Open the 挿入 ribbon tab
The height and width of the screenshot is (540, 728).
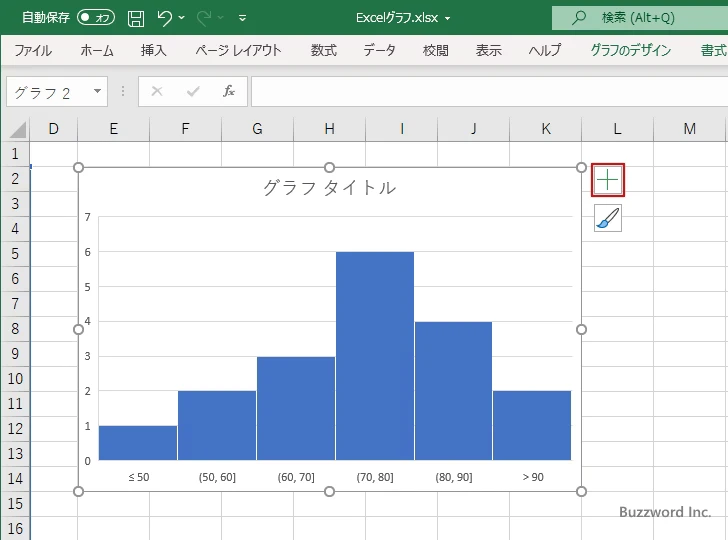pos(154,50)
